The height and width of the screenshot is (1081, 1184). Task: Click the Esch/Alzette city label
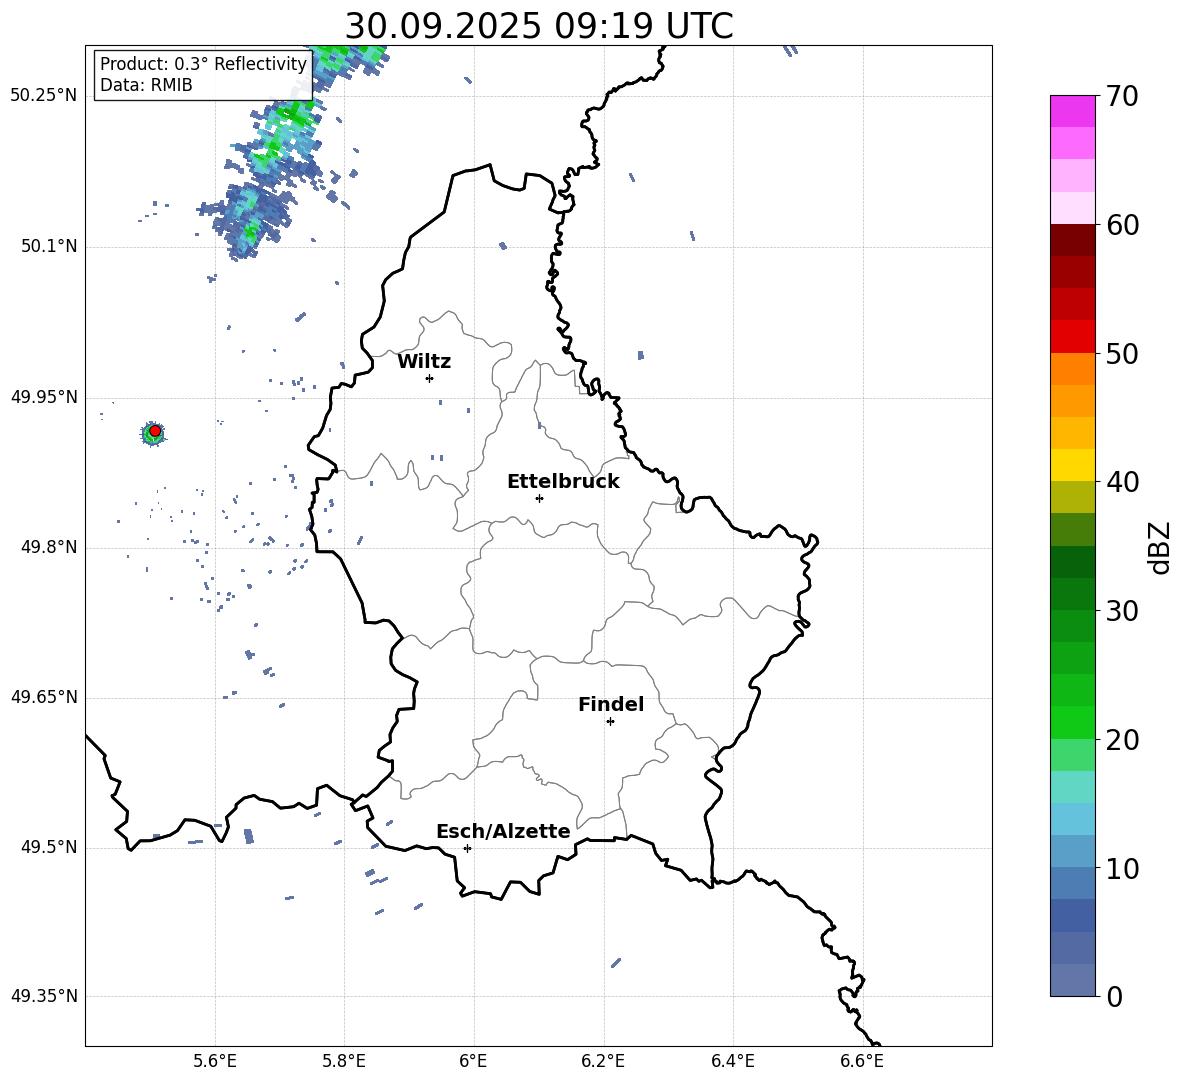pos(503,831)
